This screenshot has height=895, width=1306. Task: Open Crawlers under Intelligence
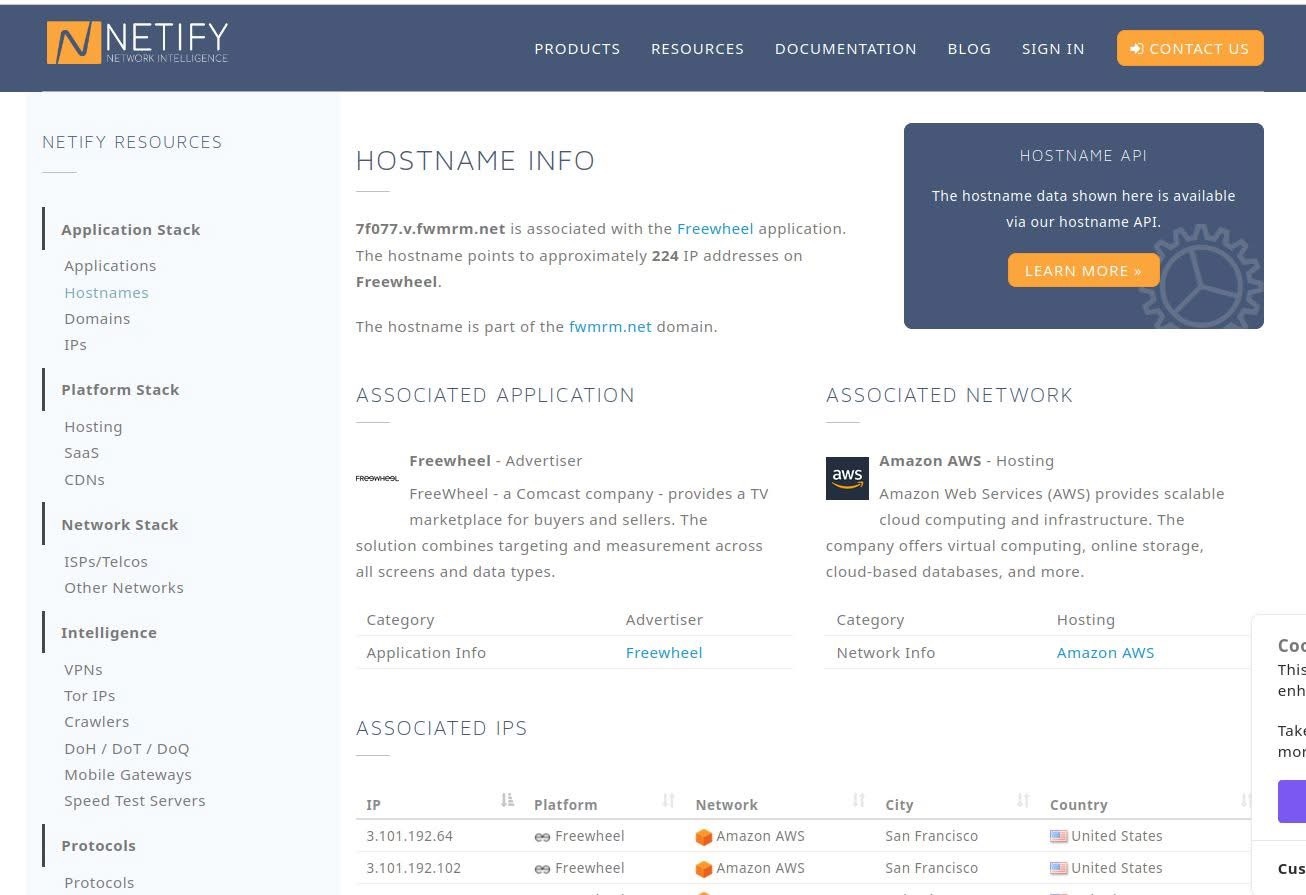point(96,722)
